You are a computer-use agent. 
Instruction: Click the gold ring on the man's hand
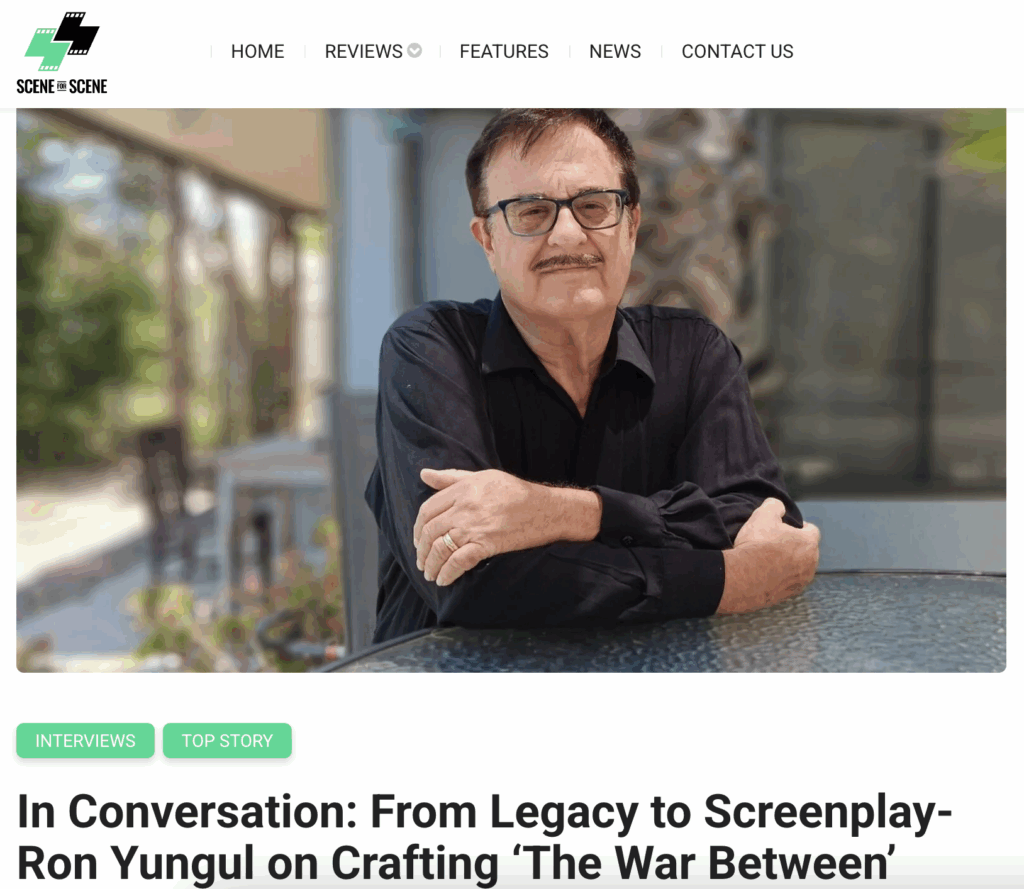click(x=449, y=541)
